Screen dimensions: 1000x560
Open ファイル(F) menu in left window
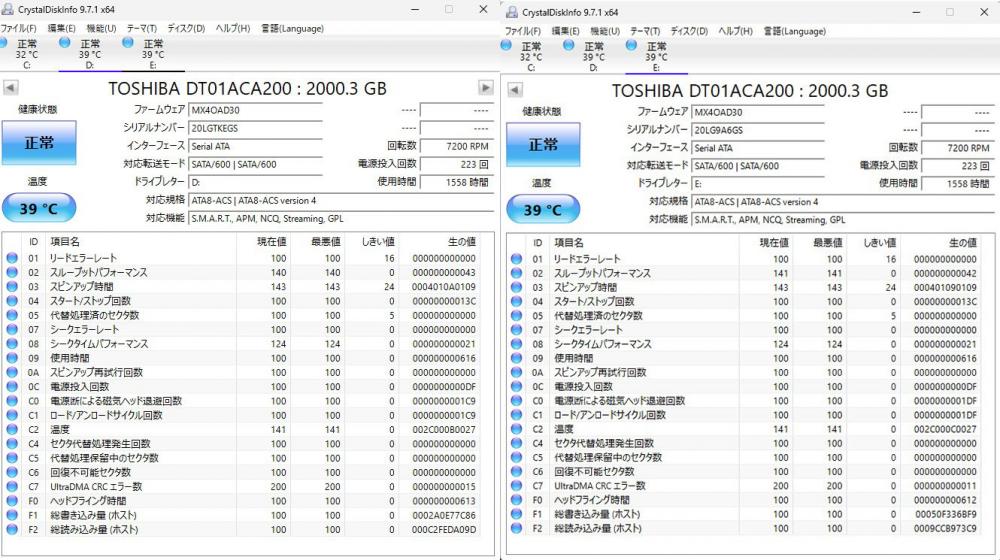(18, 29)
